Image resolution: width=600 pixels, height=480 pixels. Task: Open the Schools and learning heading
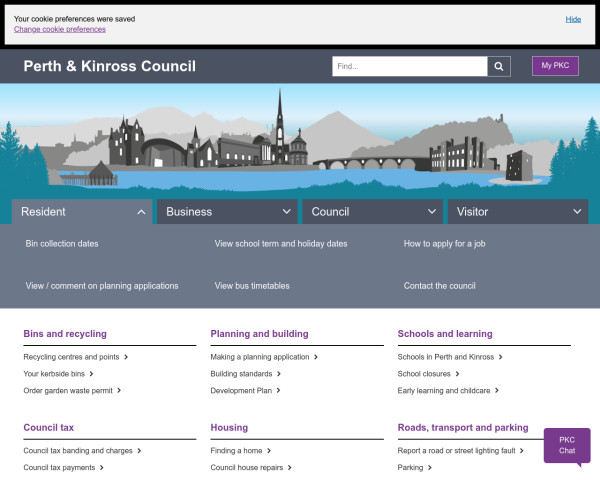click(x=445, y=334)
